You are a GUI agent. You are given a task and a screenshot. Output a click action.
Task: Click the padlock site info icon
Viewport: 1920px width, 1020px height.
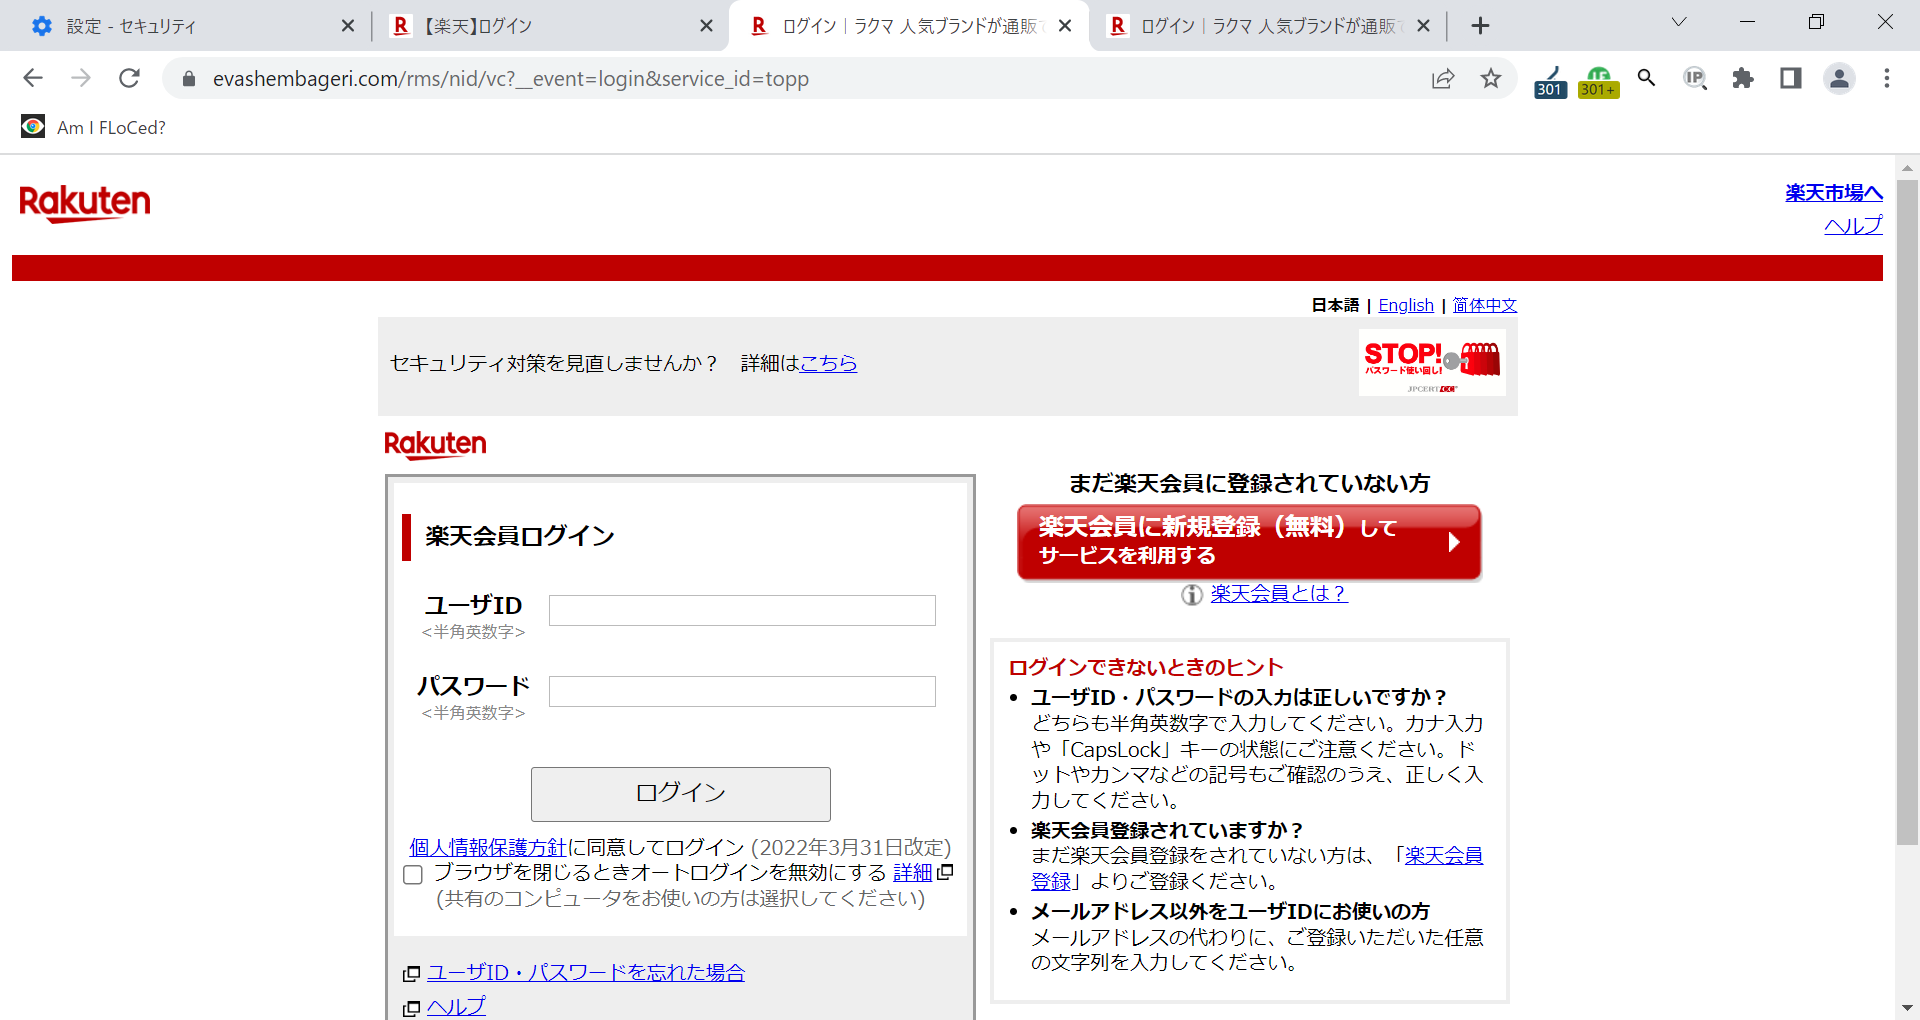[x=189, y=78]
